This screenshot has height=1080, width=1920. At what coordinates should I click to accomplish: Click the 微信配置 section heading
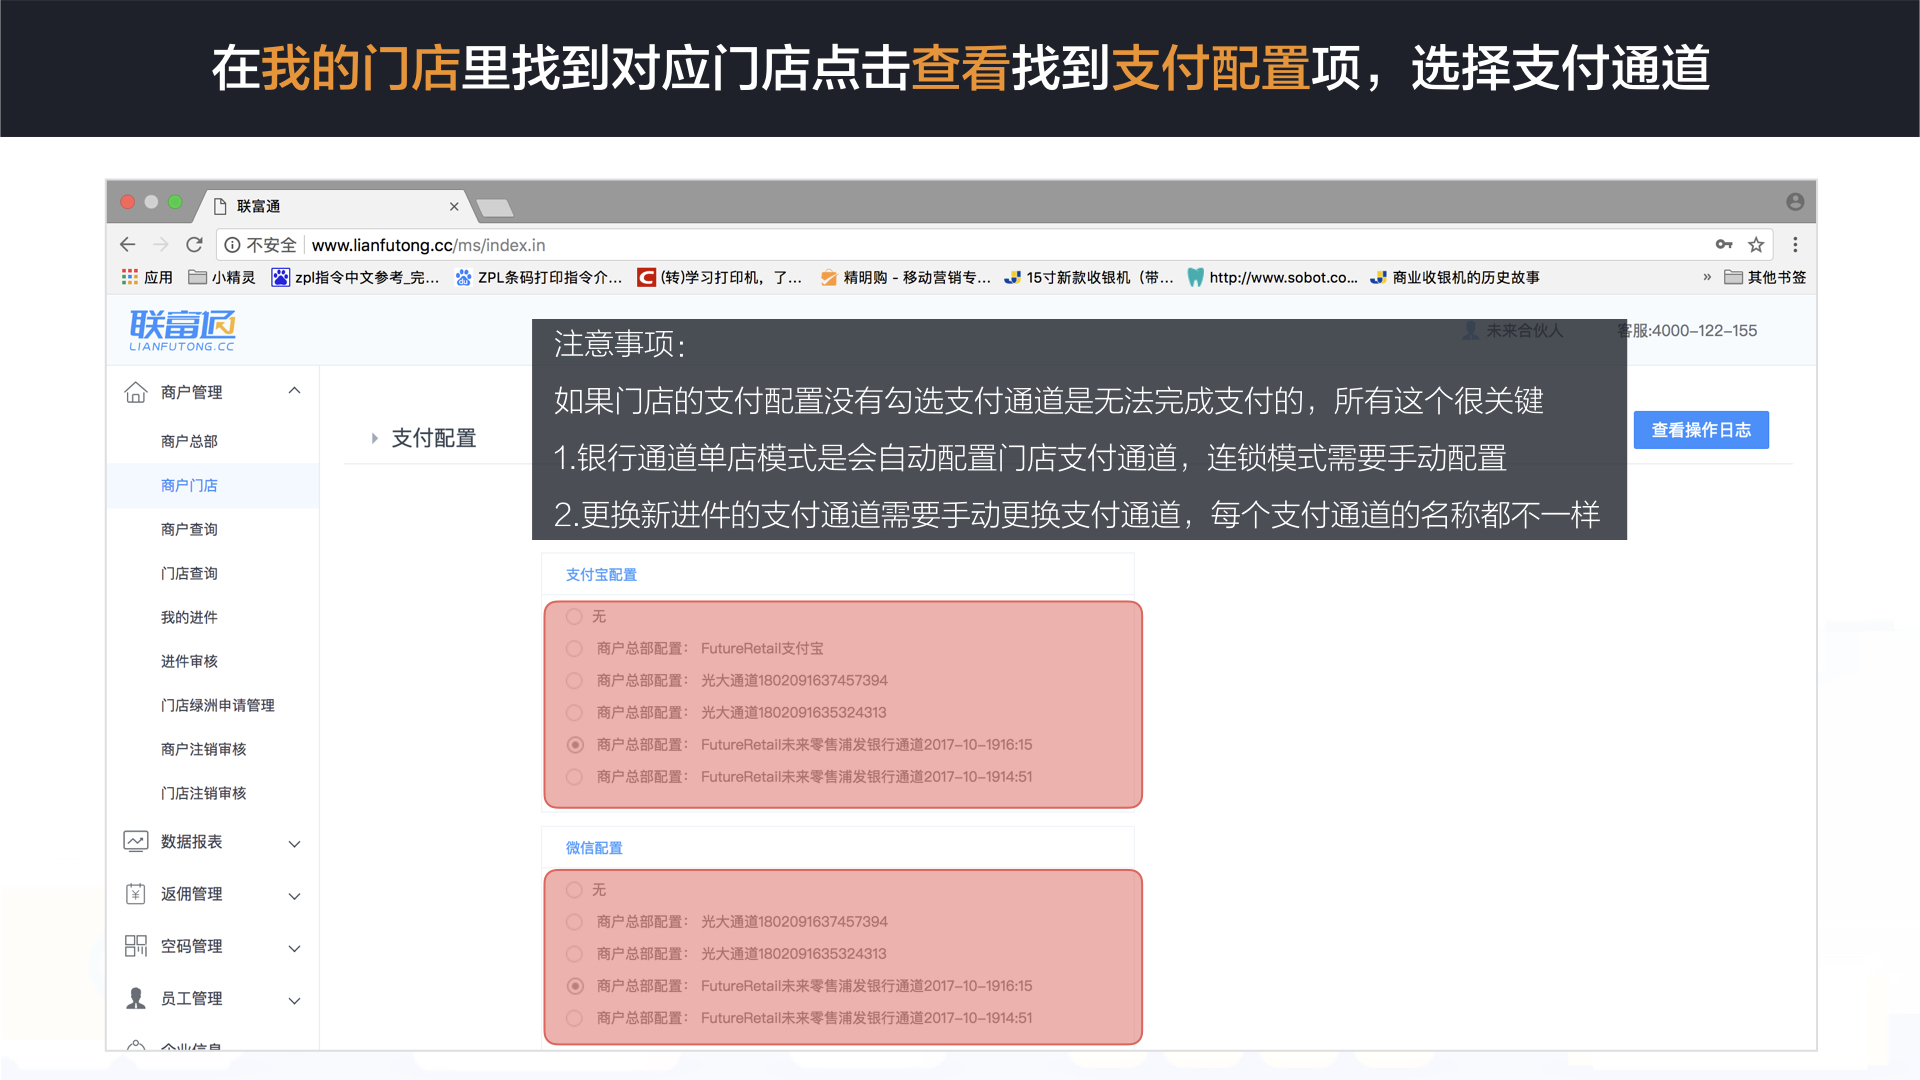point(594,847)
